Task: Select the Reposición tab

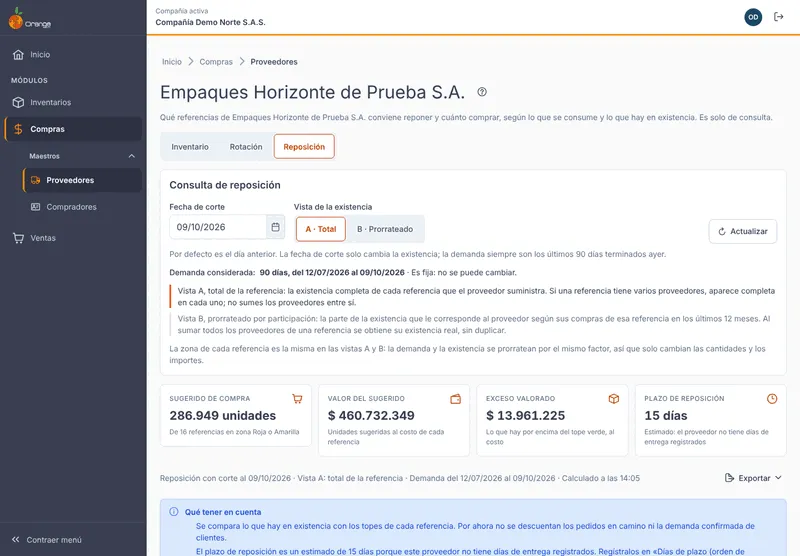Action: (304, 147)
